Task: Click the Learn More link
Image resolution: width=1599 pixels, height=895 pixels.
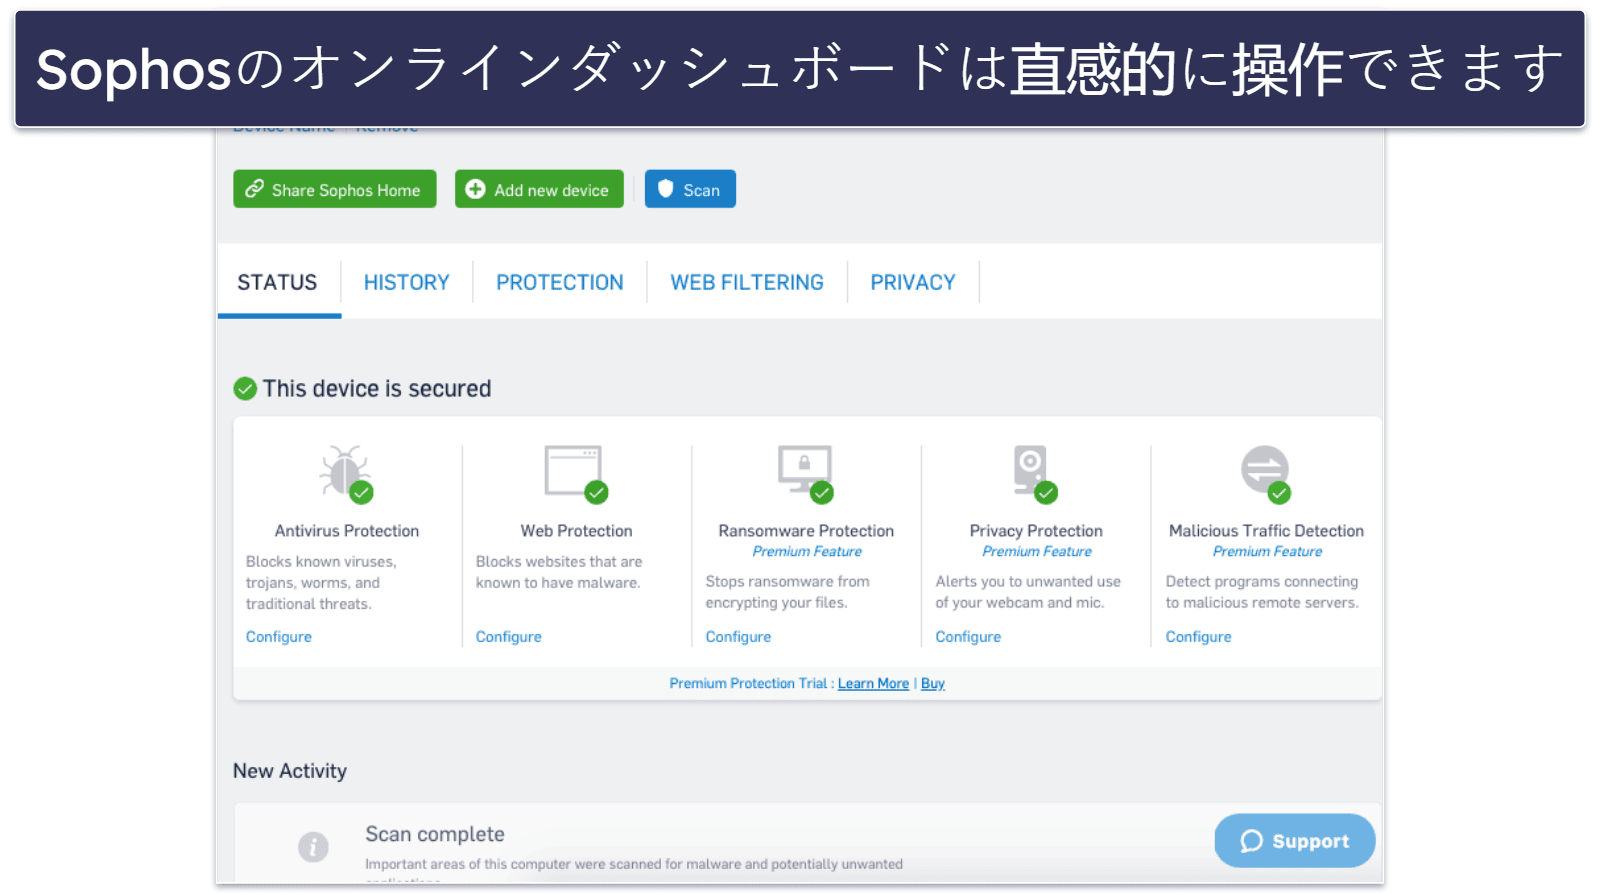Action: point(873,684)
